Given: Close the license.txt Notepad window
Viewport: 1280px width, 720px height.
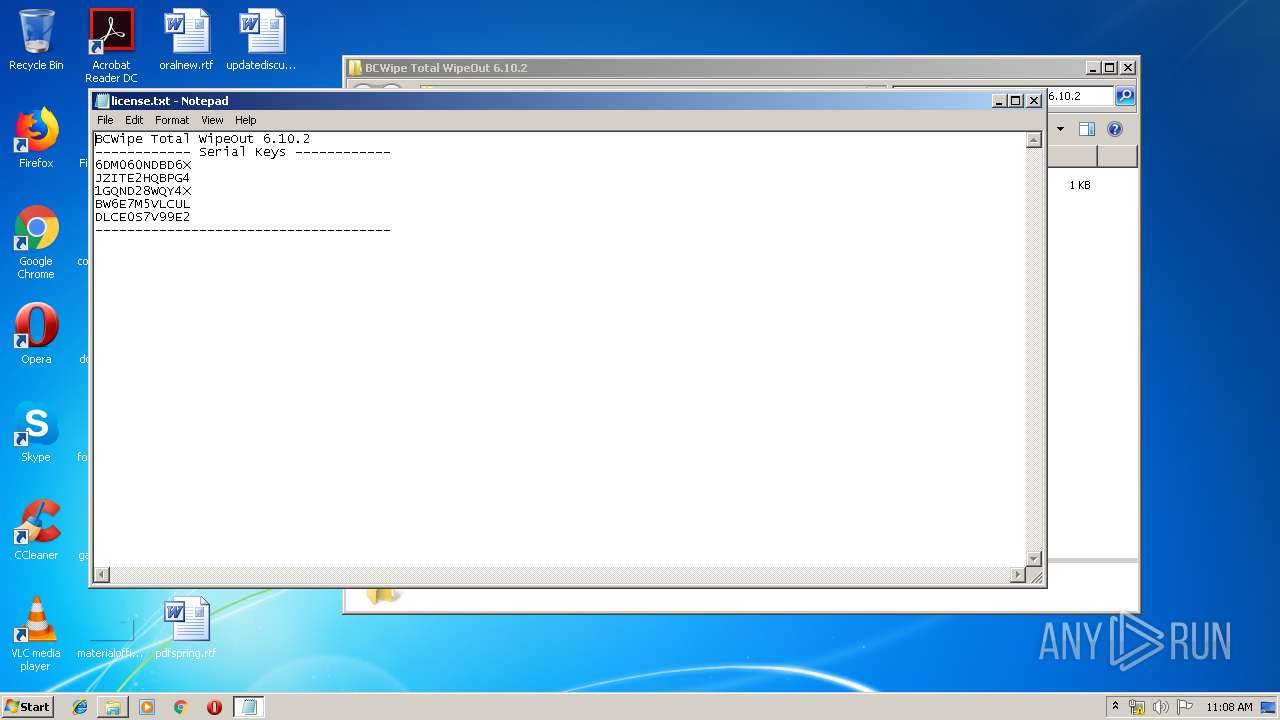Looking at the screenshot, I should [1034, 101].
